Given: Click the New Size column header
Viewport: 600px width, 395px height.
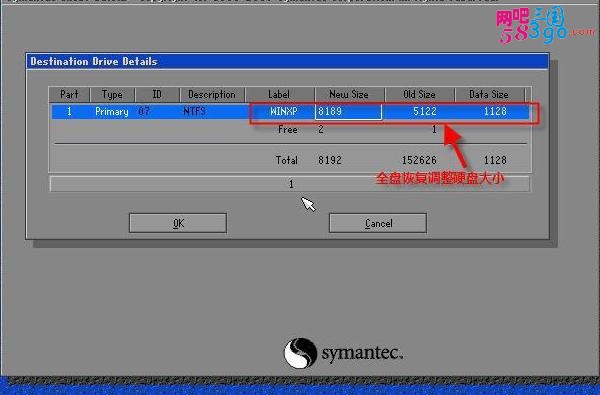Looking at the screenshot, I should tap(349, 95).
